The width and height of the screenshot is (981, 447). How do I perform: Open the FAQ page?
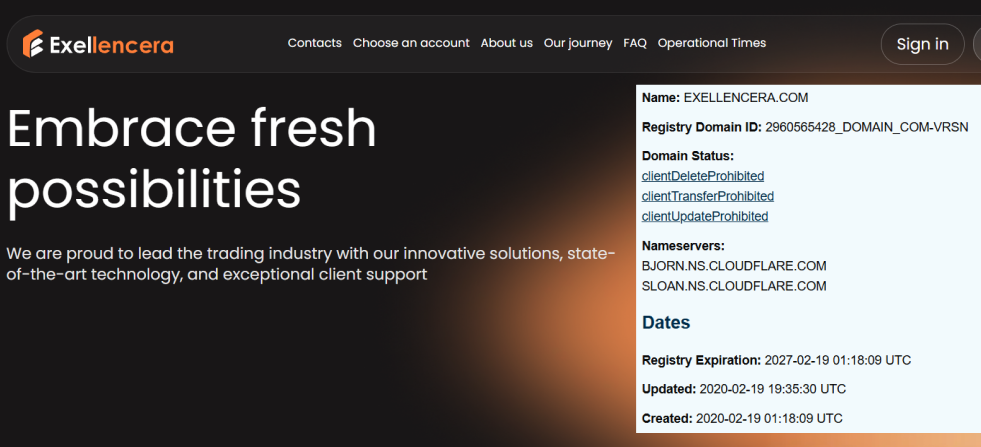(x=635, y=43)
